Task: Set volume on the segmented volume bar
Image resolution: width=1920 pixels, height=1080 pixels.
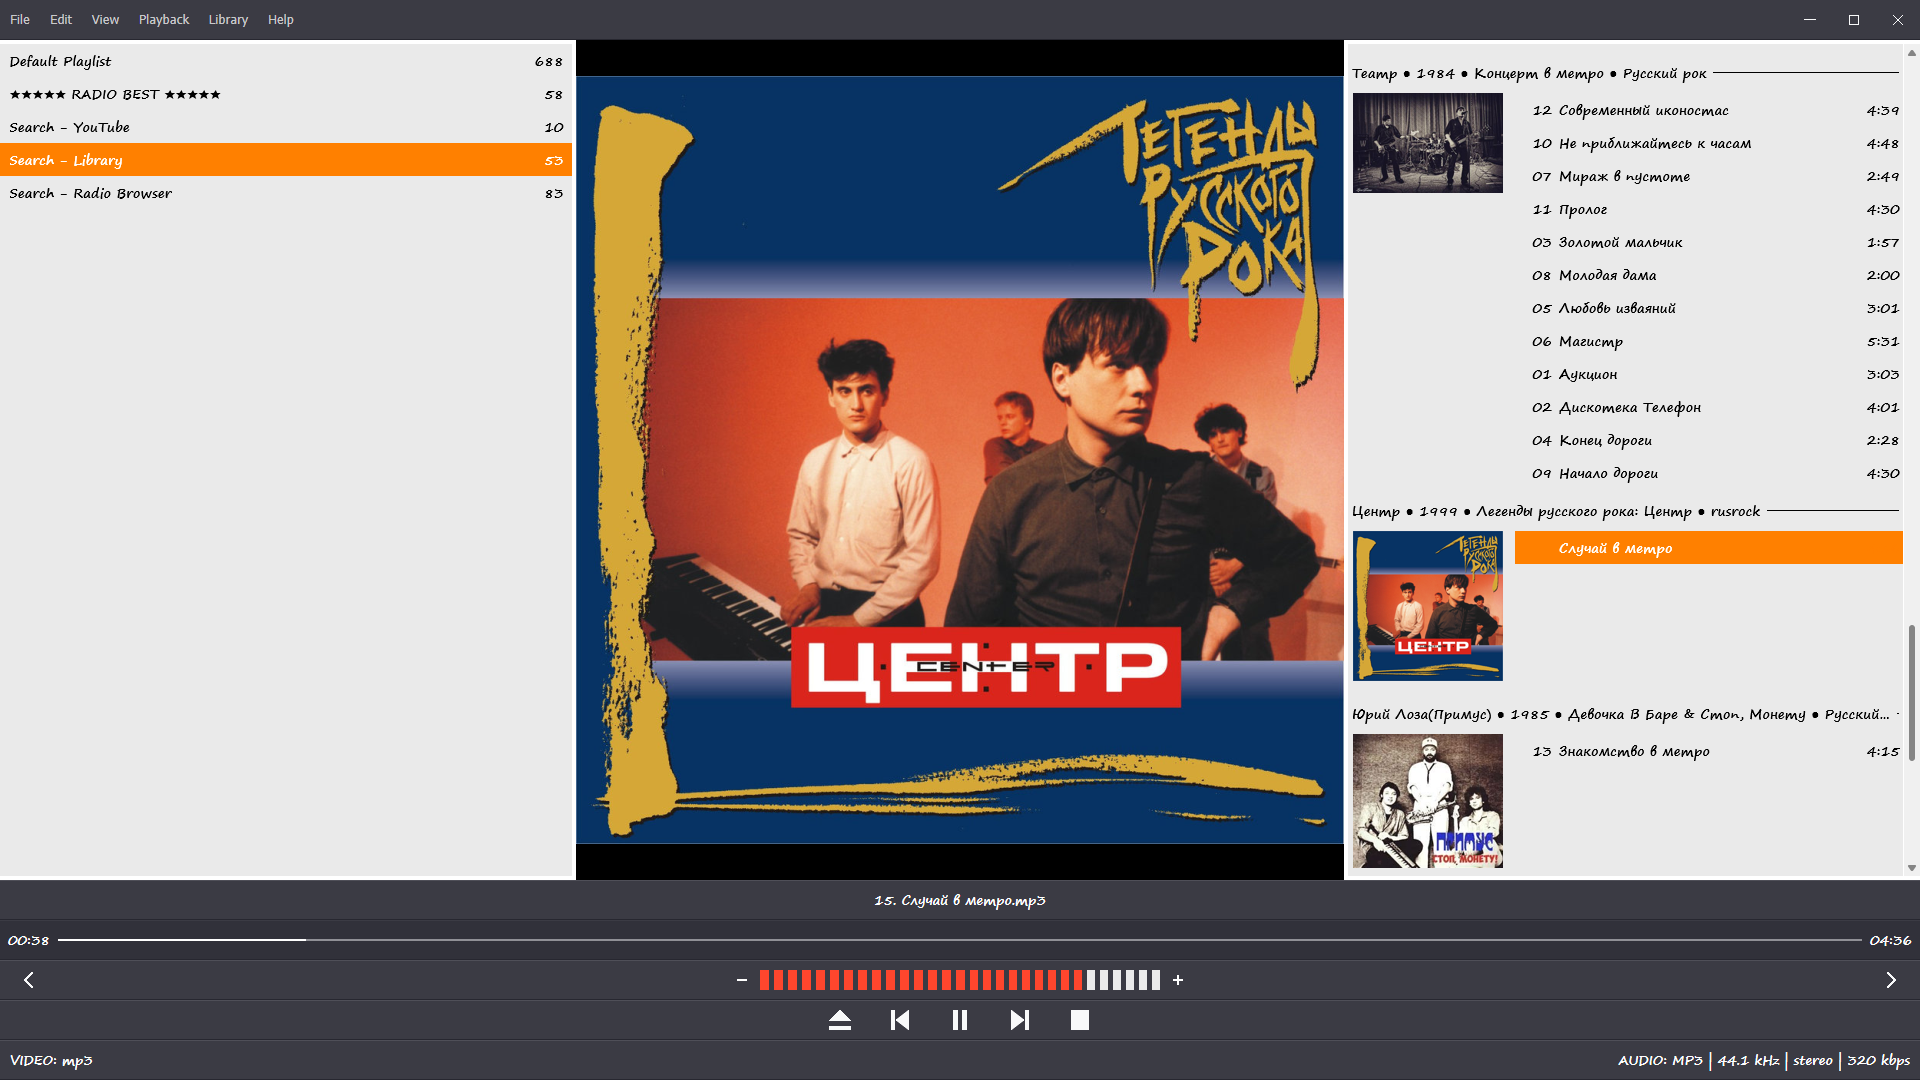Action: [960, 980]
